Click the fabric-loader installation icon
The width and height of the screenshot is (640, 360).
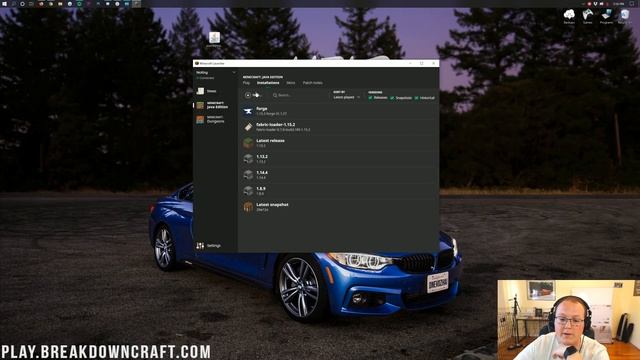click(x=248, y=127)
